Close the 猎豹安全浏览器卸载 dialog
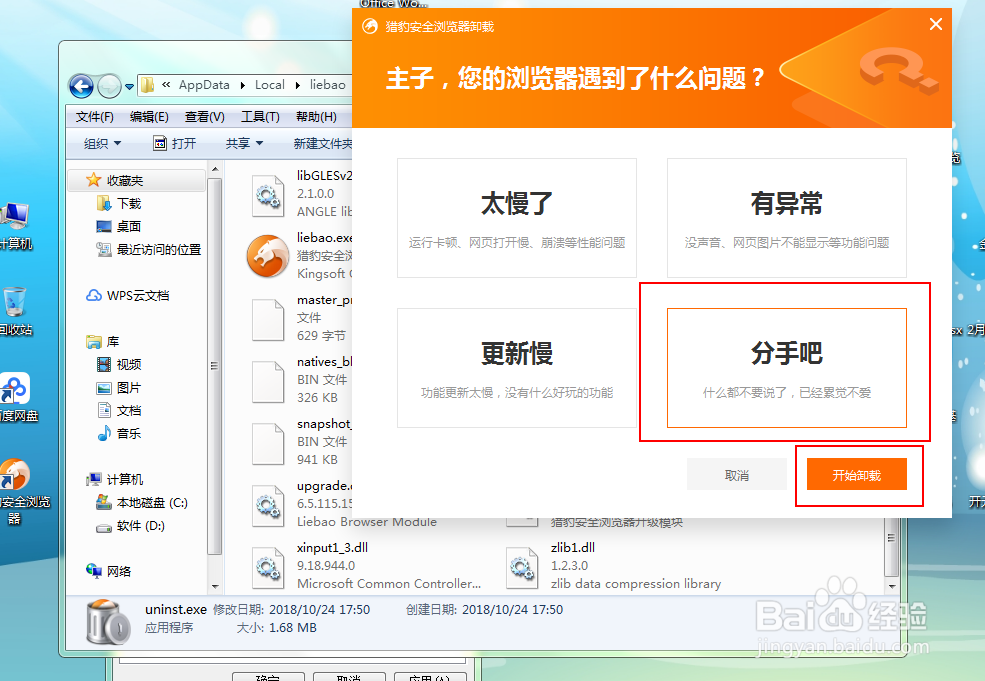This screenshot has width=985, height=681. pyautogui.click(x=935, y=24)
